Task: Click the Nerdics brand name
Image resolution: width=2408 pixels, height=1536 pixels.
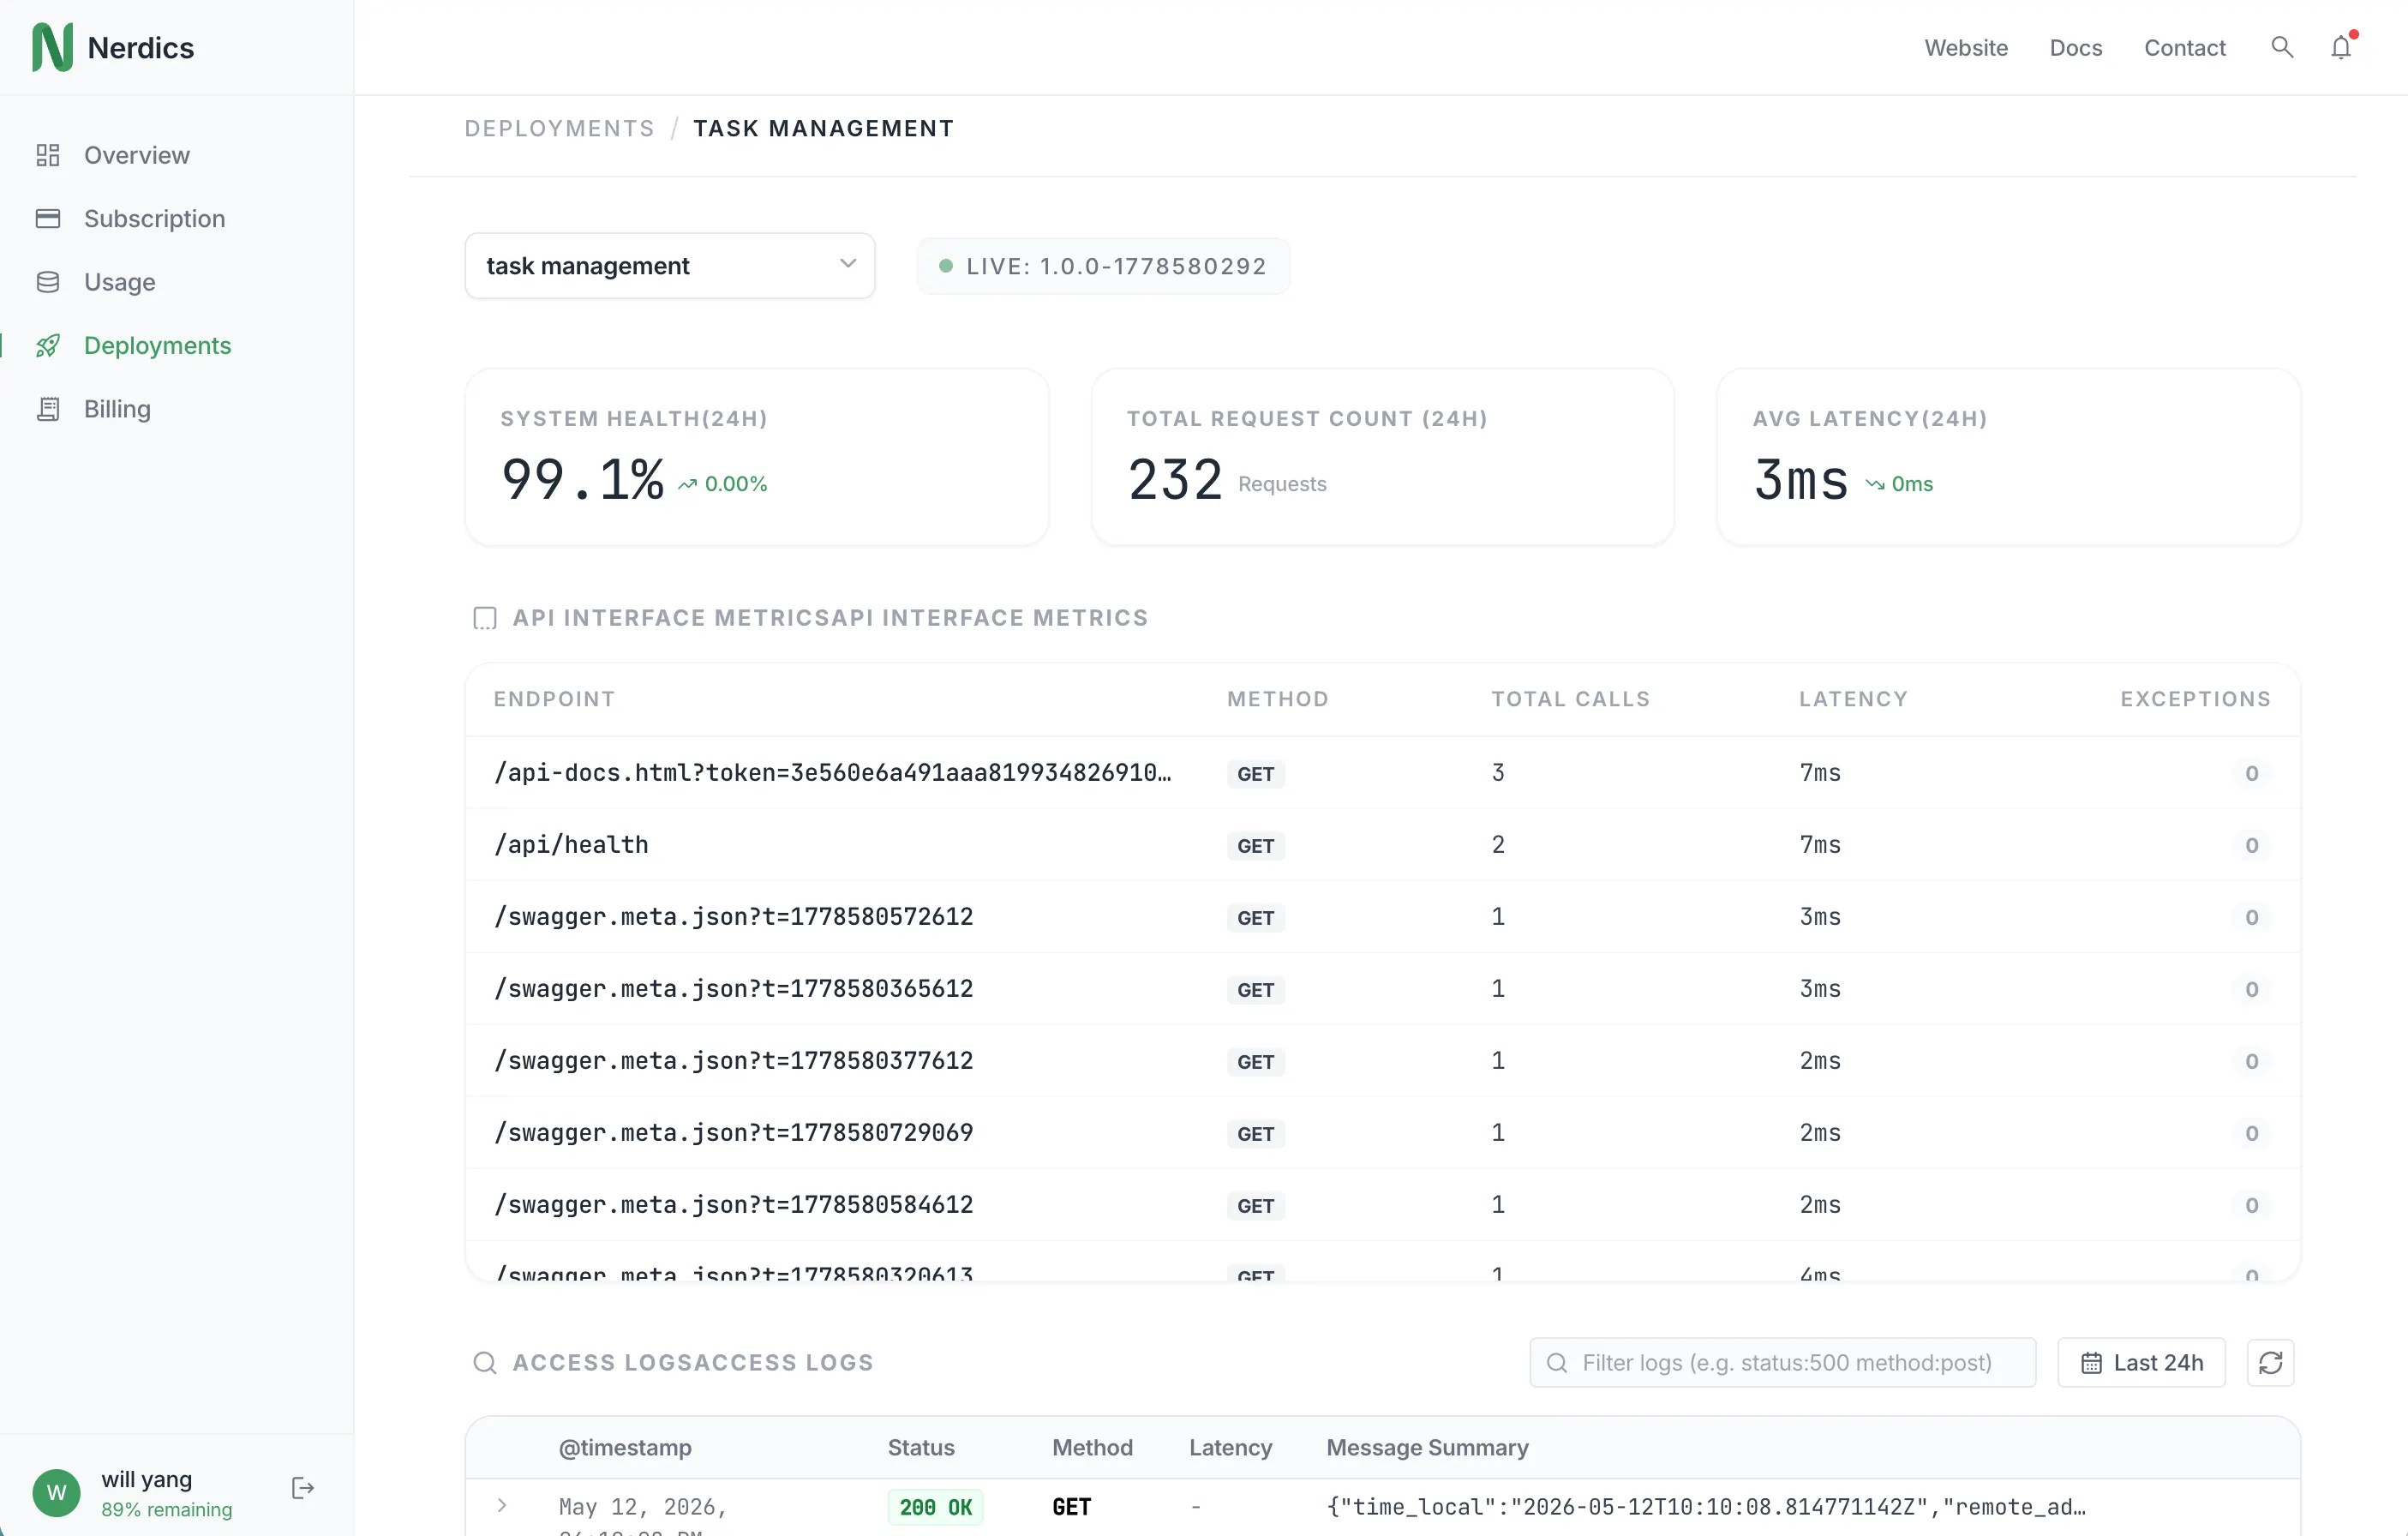Action: (x=141, y=47)
